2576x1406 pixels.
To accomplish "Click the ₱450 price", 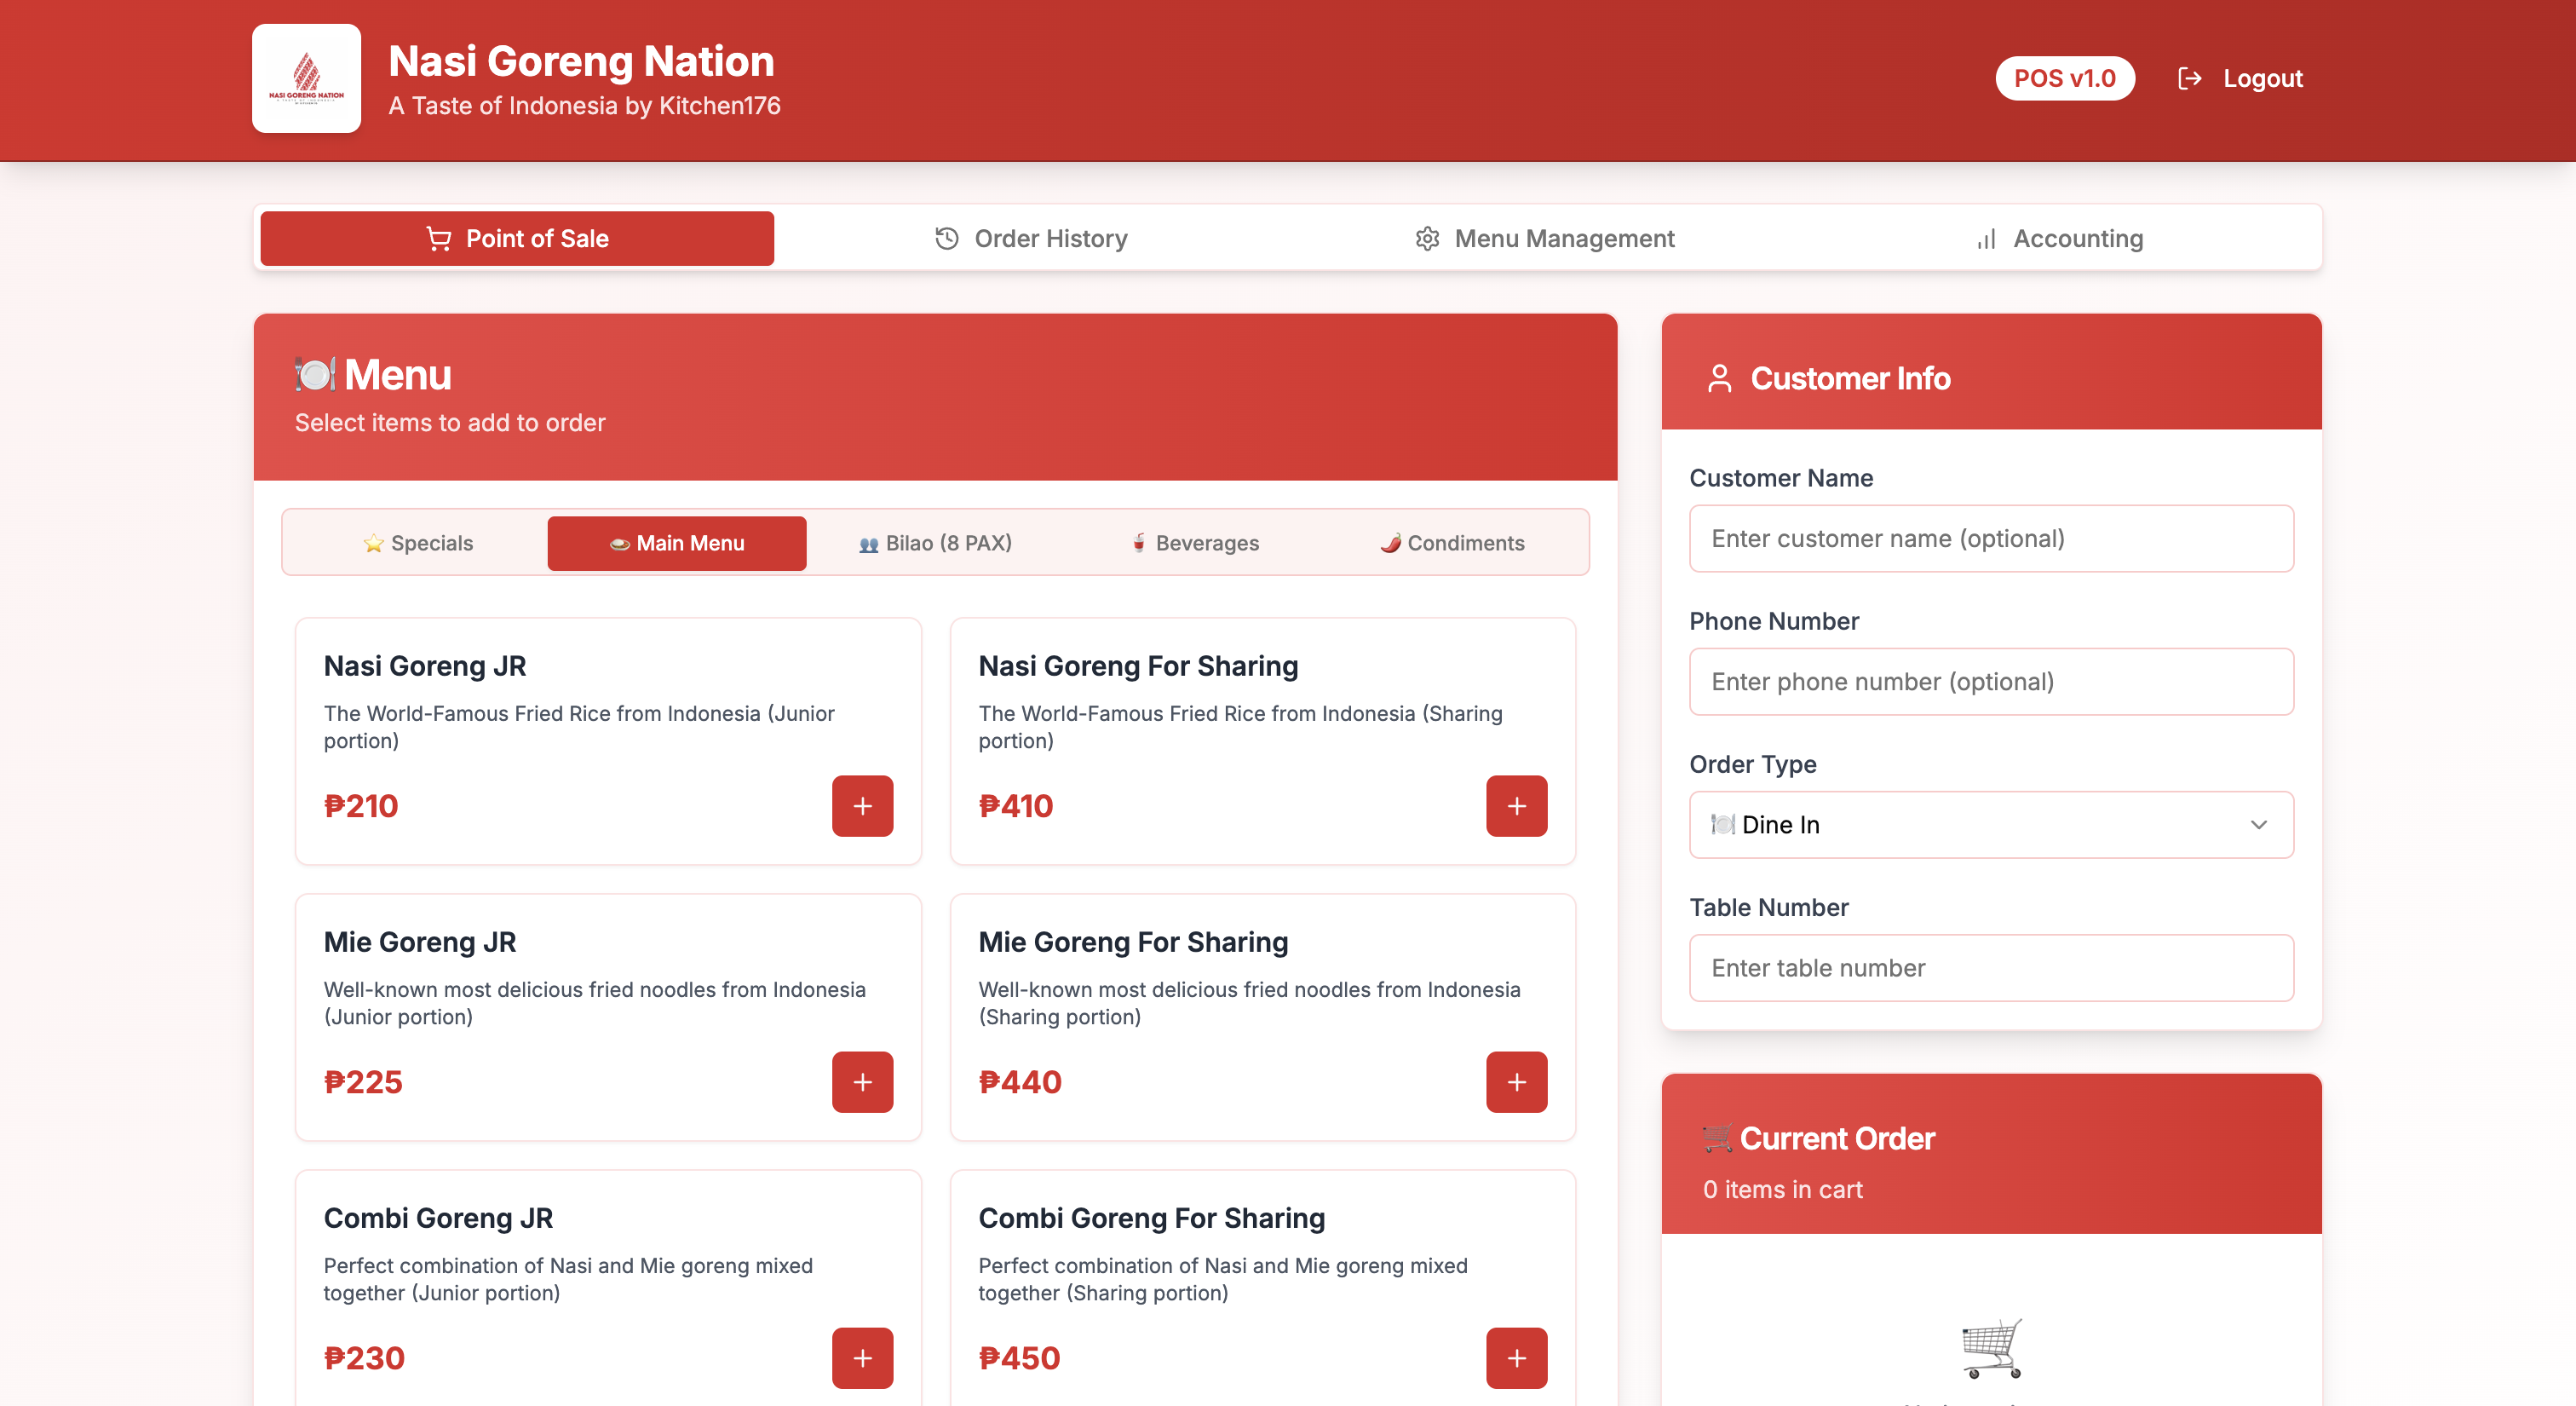I will [1018, 1357].
